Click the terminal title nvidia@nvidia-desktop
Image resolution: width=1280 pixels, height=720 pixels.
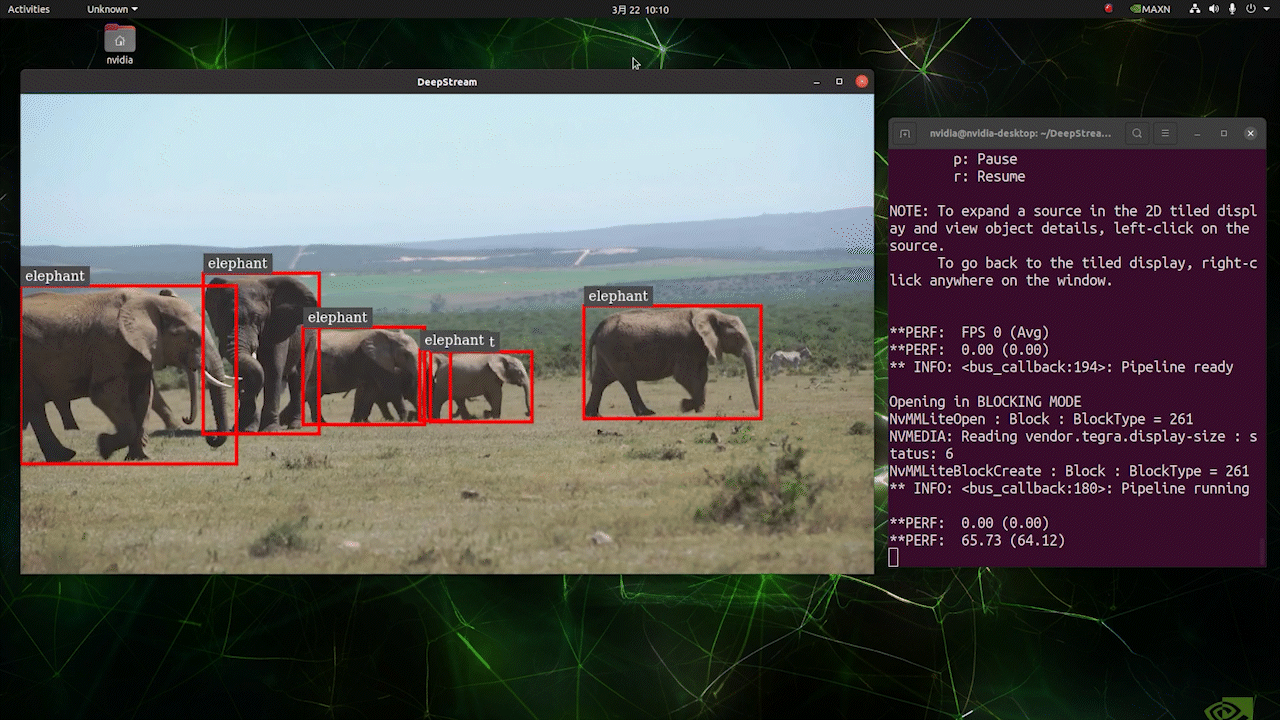coord(1020,133)
